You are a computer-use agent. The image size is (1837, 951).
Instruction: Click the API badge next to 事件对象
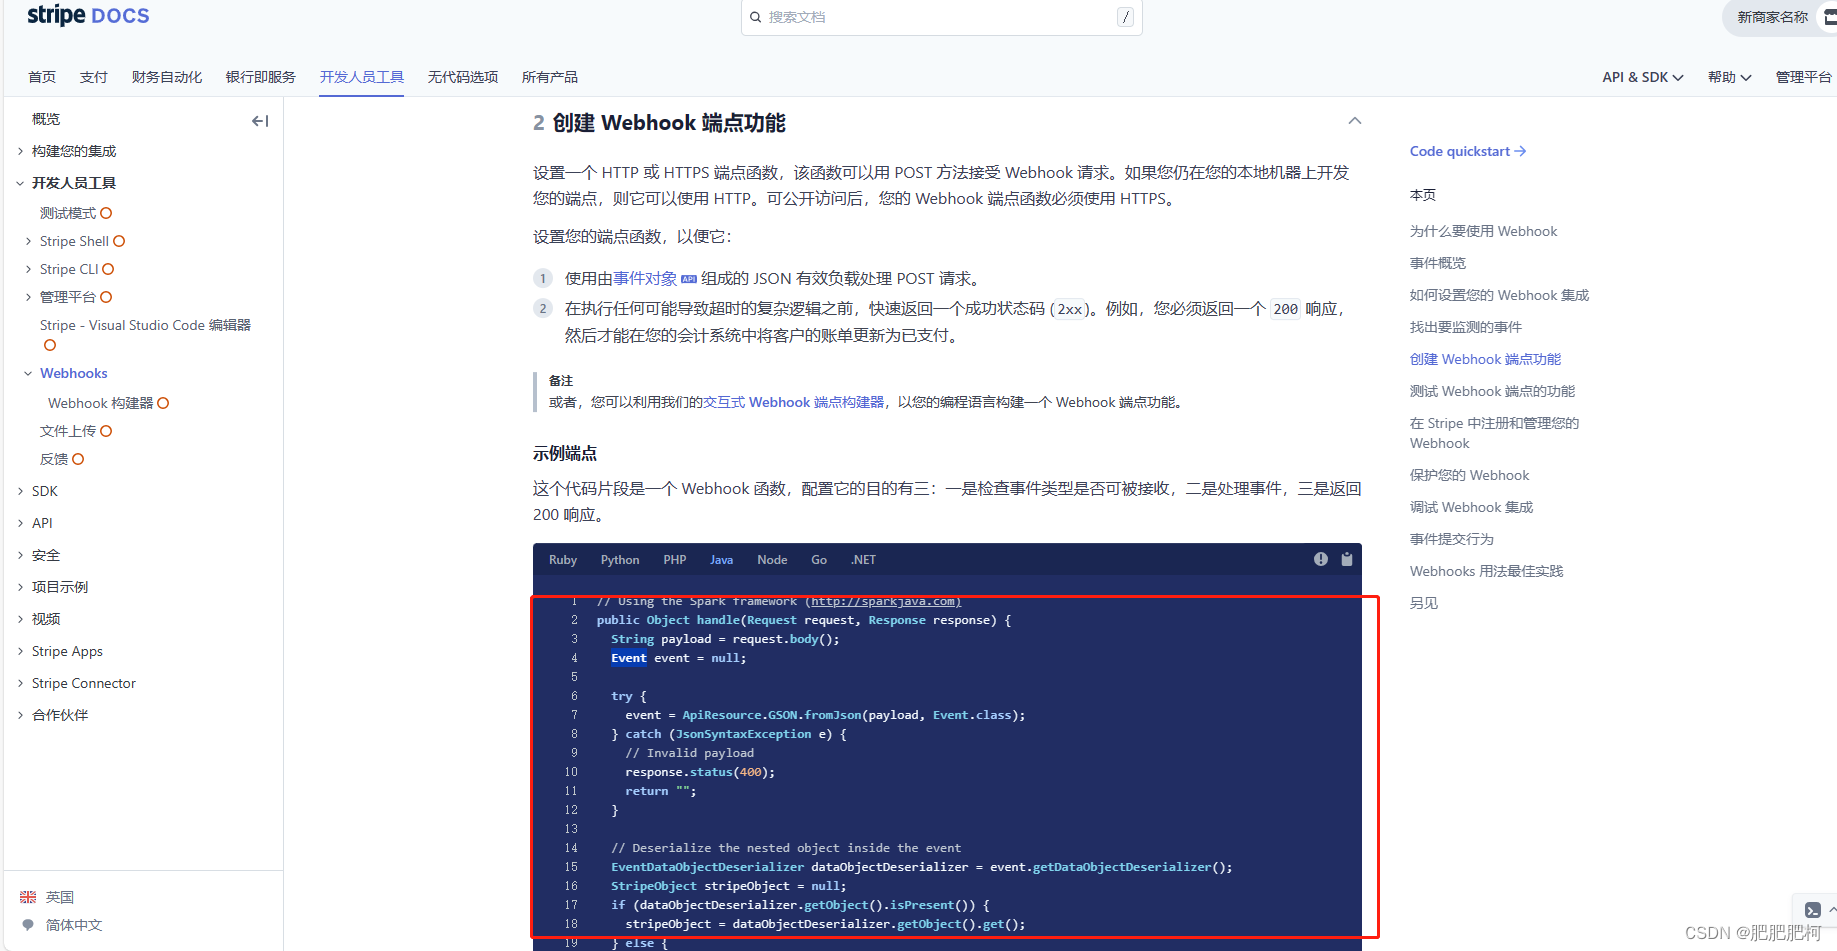[x=689, y=278]
